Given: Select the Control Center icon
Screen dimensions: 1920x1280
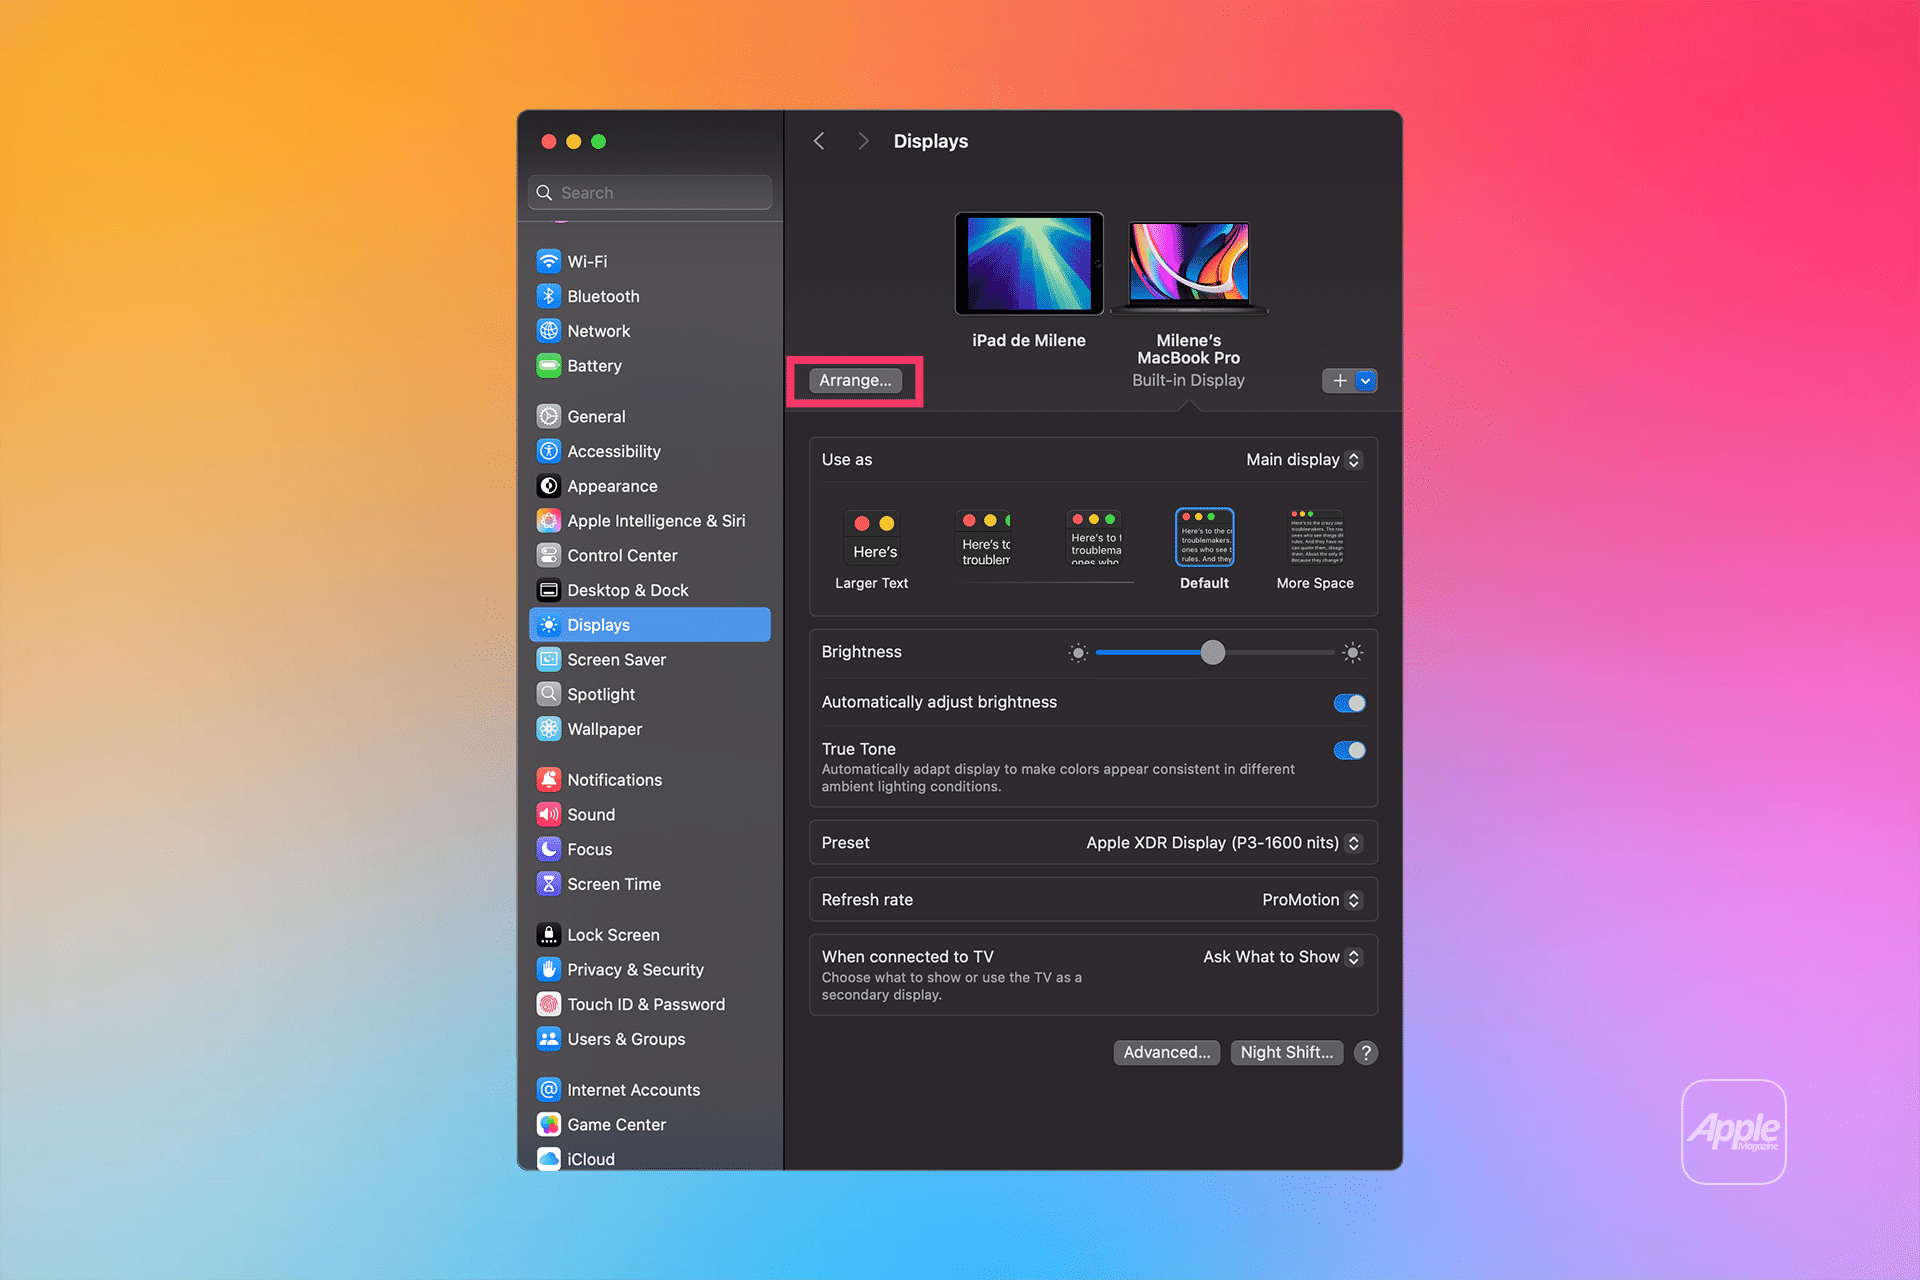Looking at the screenshot, I should [548, 555].
